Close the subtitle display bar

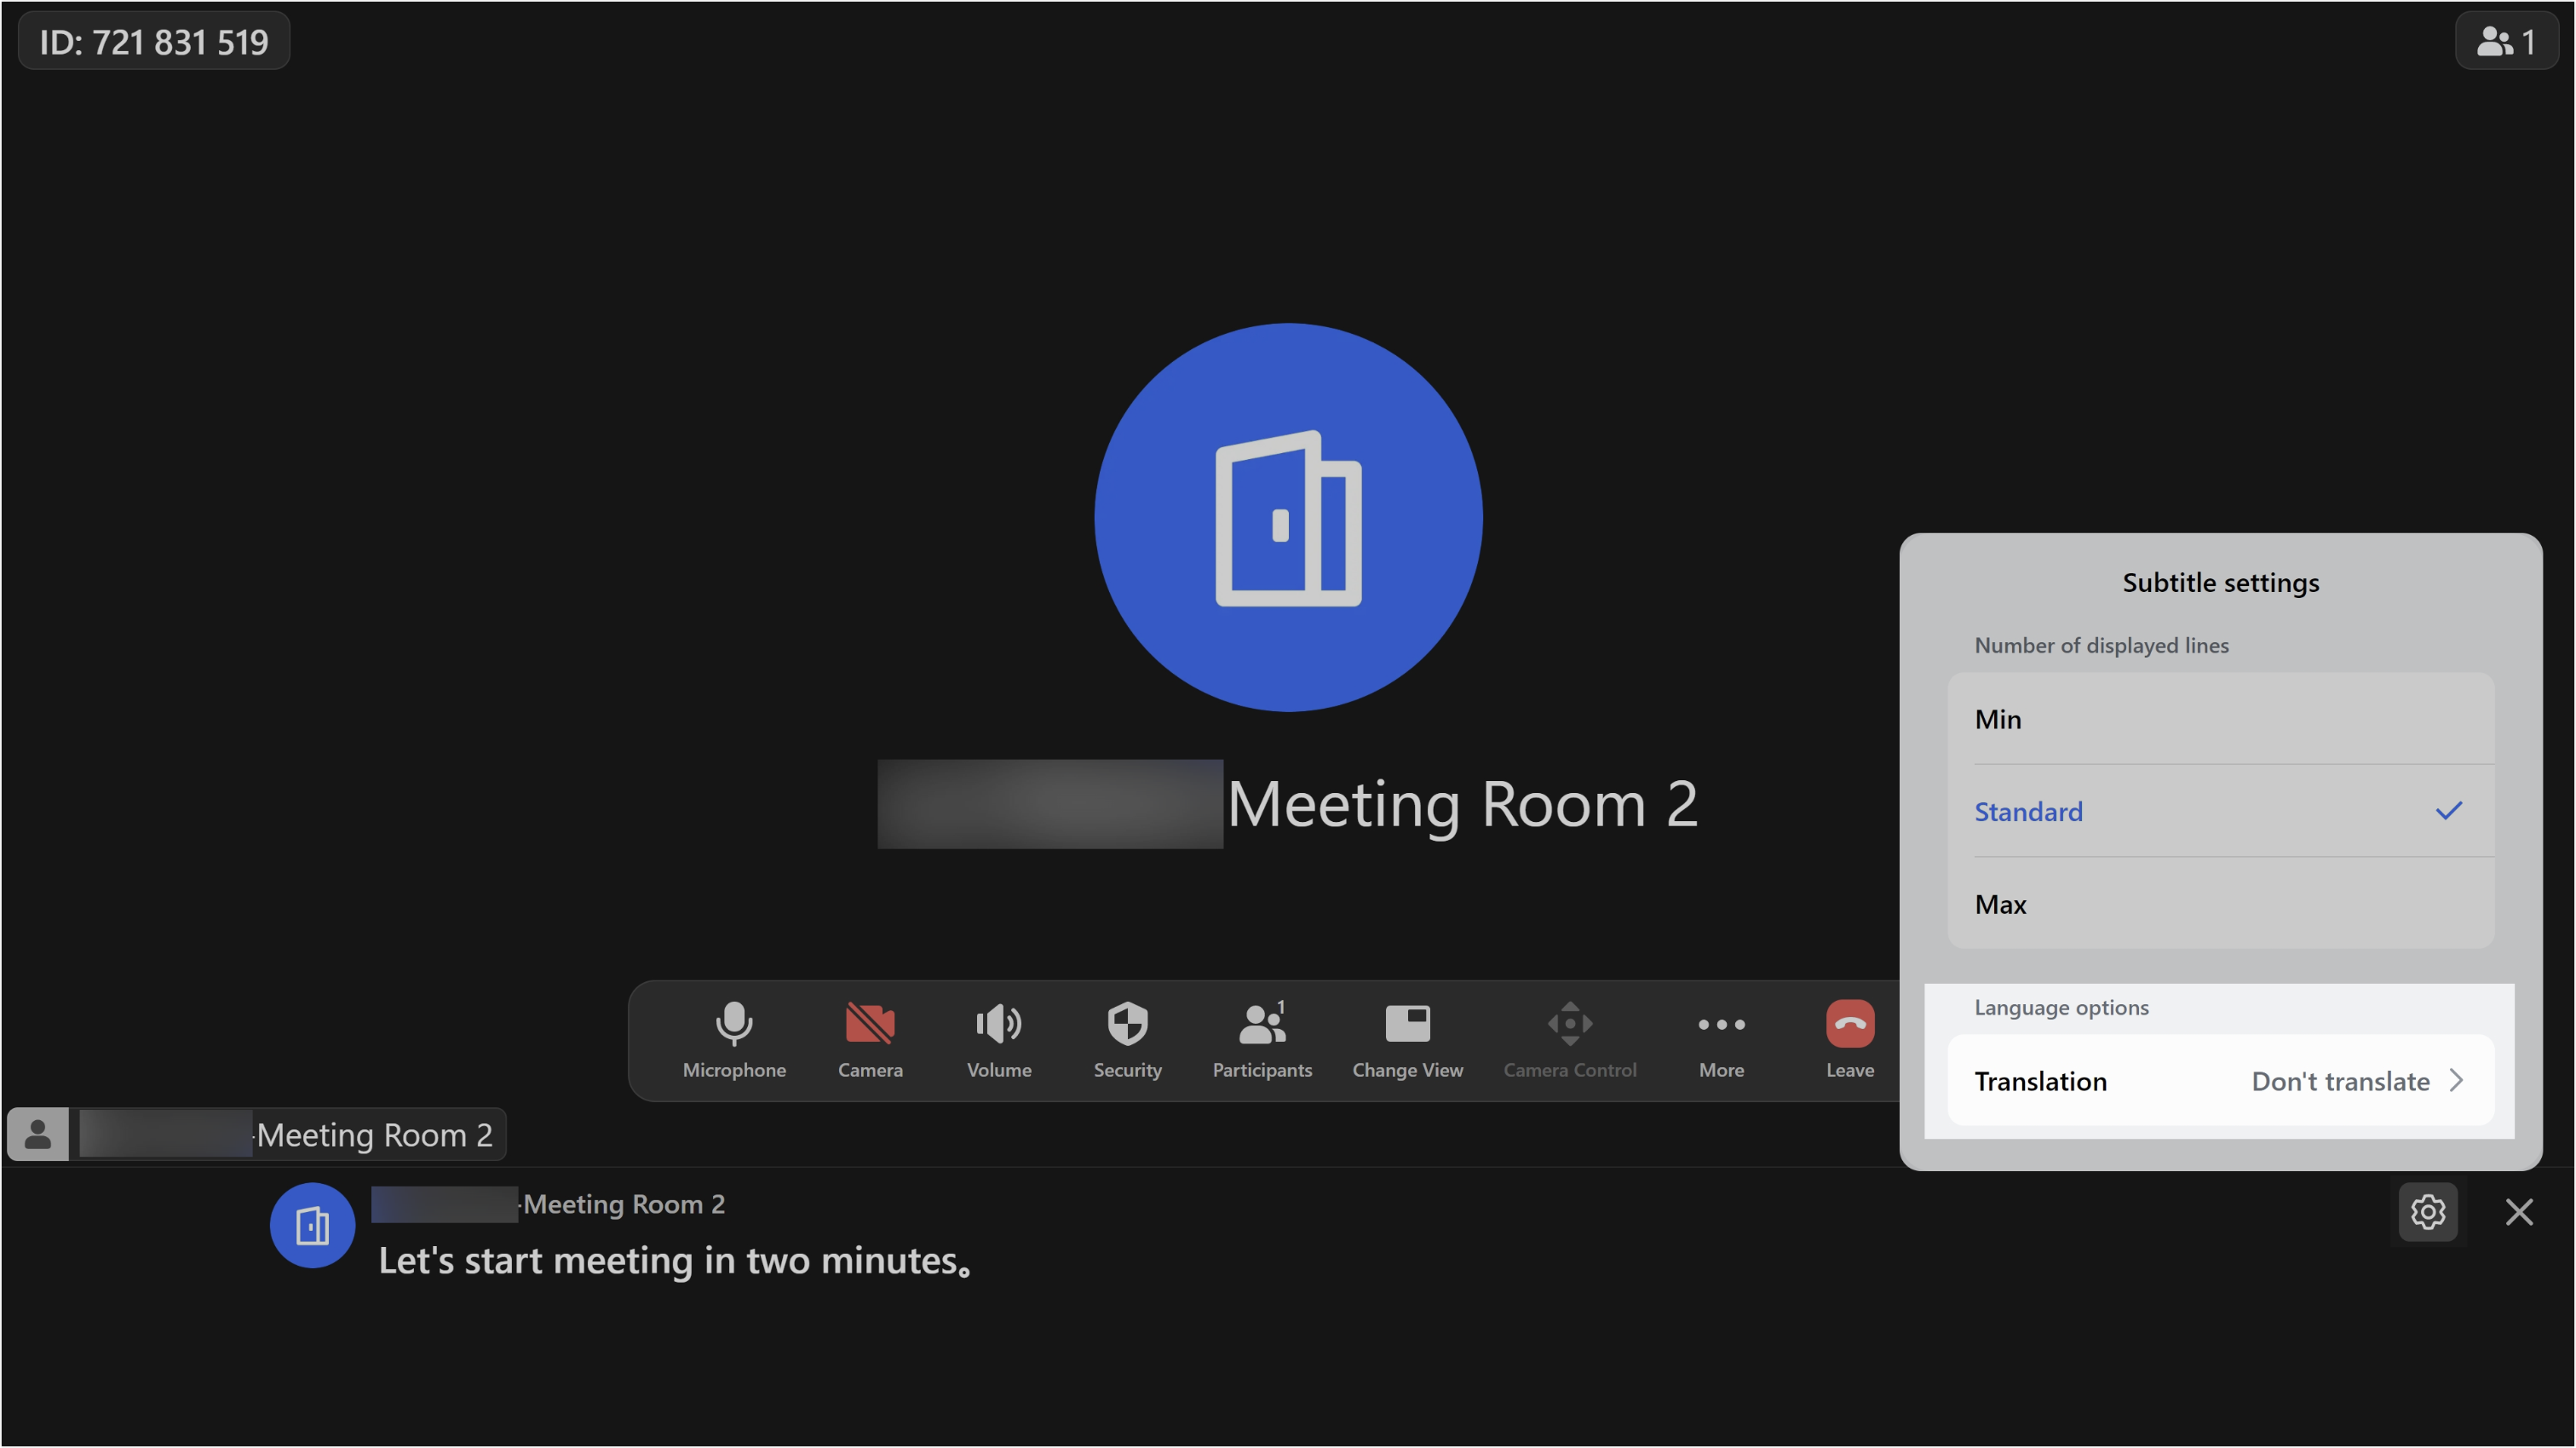coord(2519,1212)
